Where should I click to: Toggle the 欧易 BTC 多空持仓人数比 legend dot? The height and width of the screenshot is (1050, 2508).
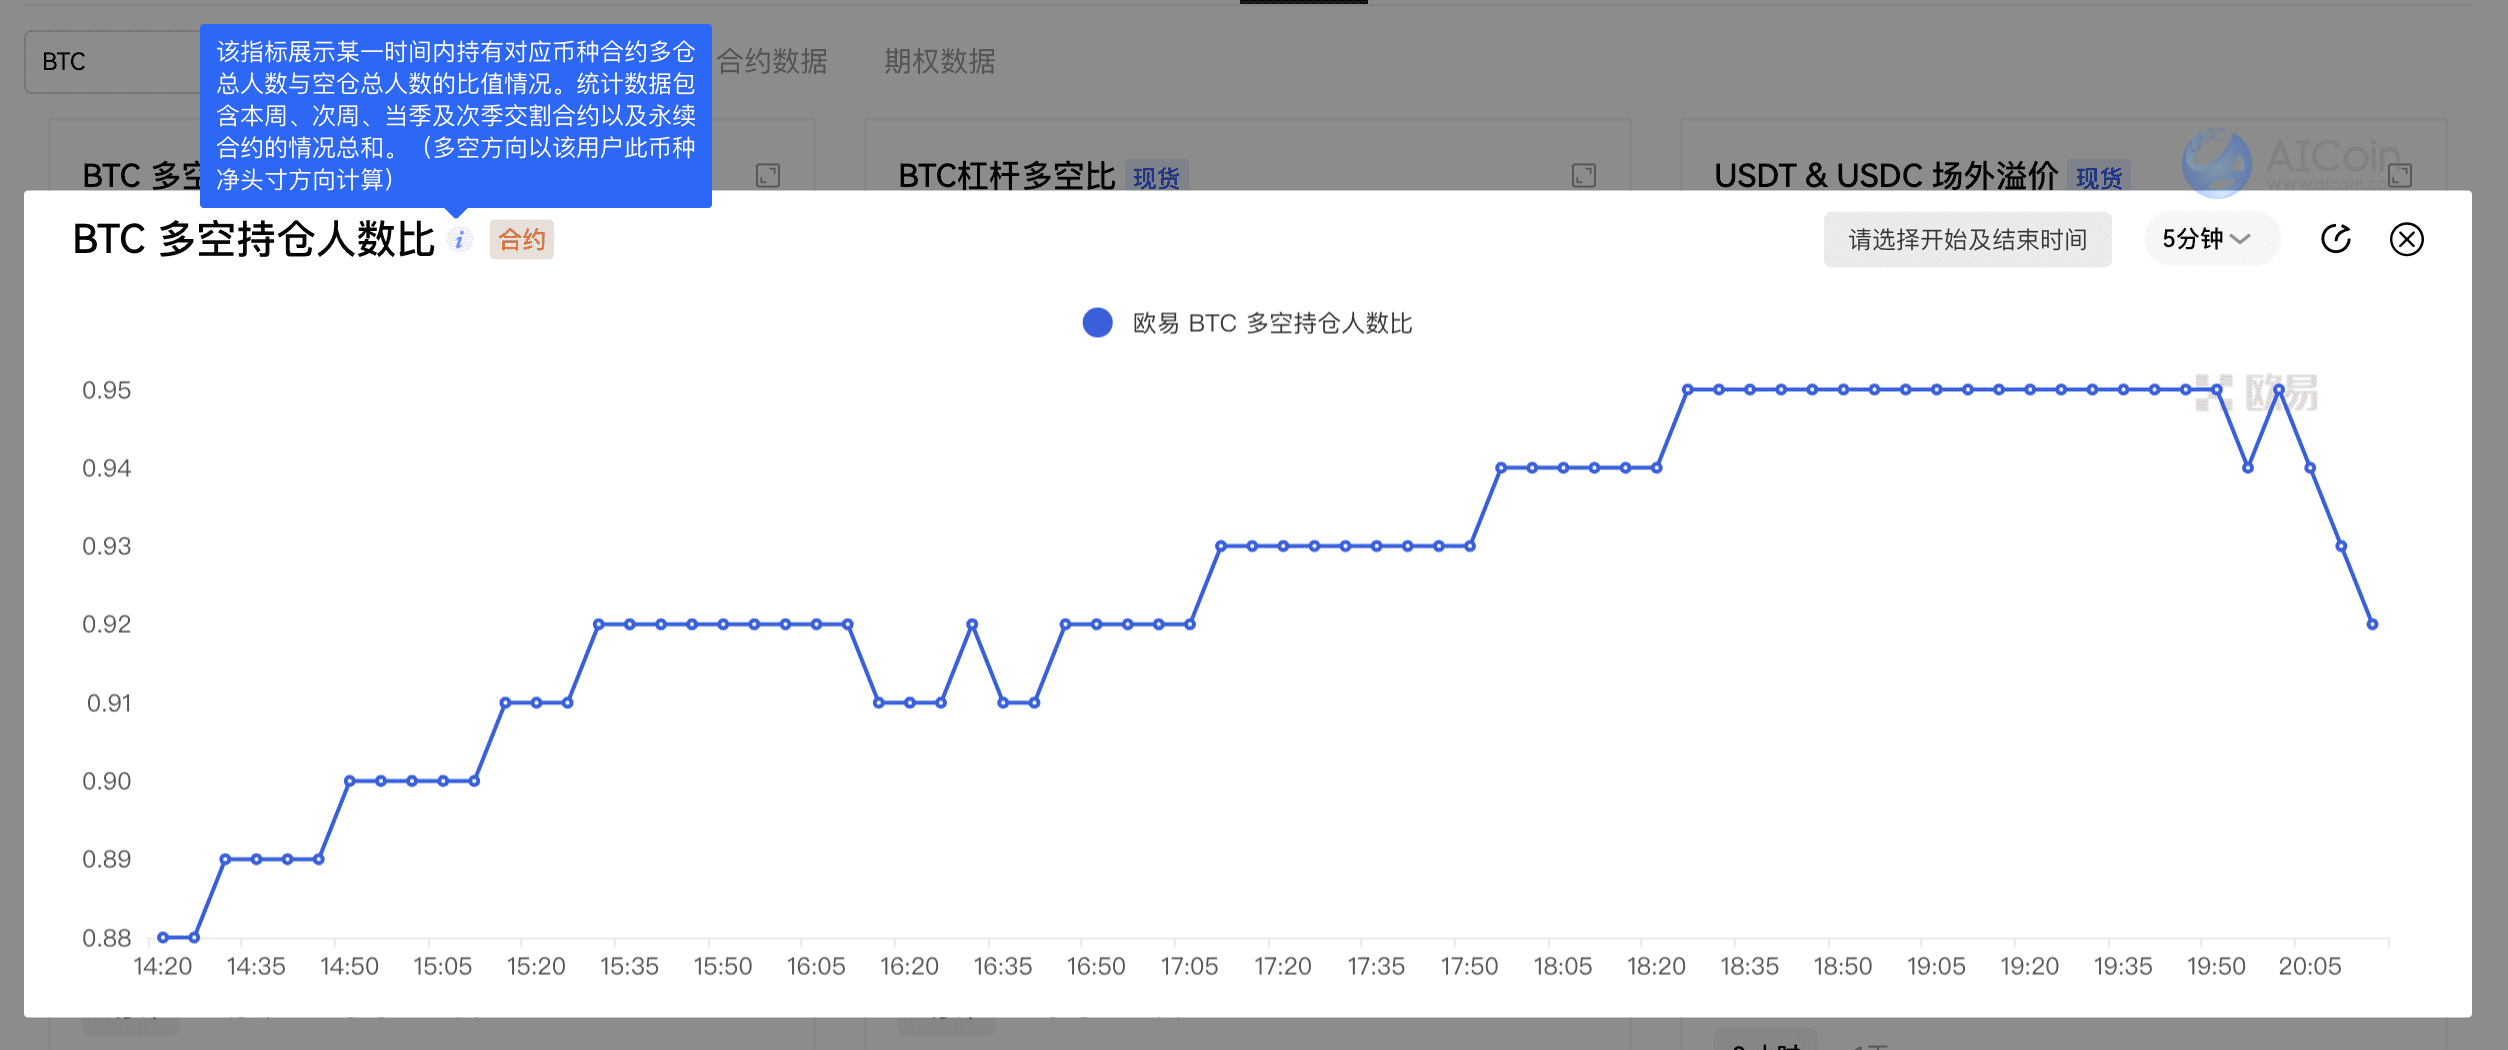point(1098,322)
